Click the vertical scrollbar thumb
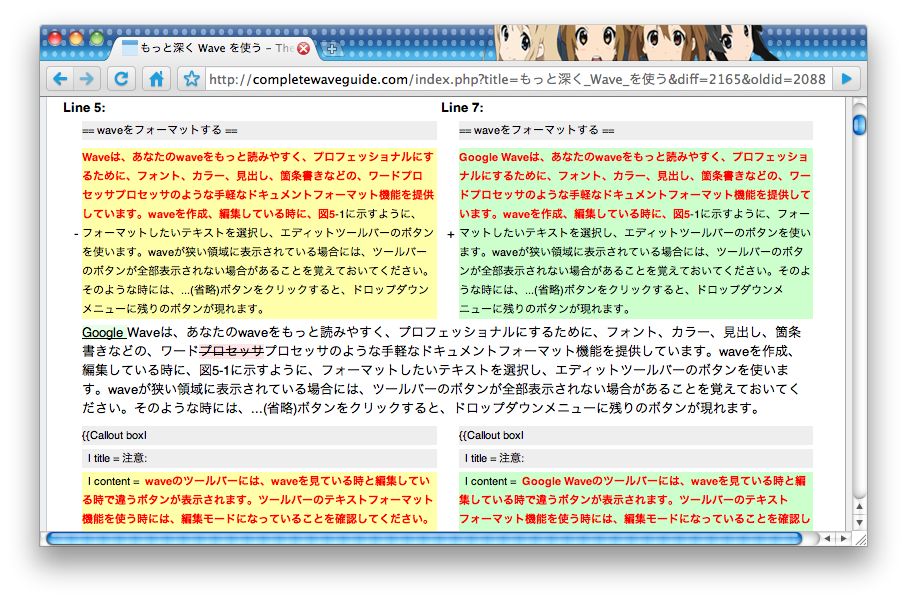Screen dimensions: 907x601 (859, 125)
